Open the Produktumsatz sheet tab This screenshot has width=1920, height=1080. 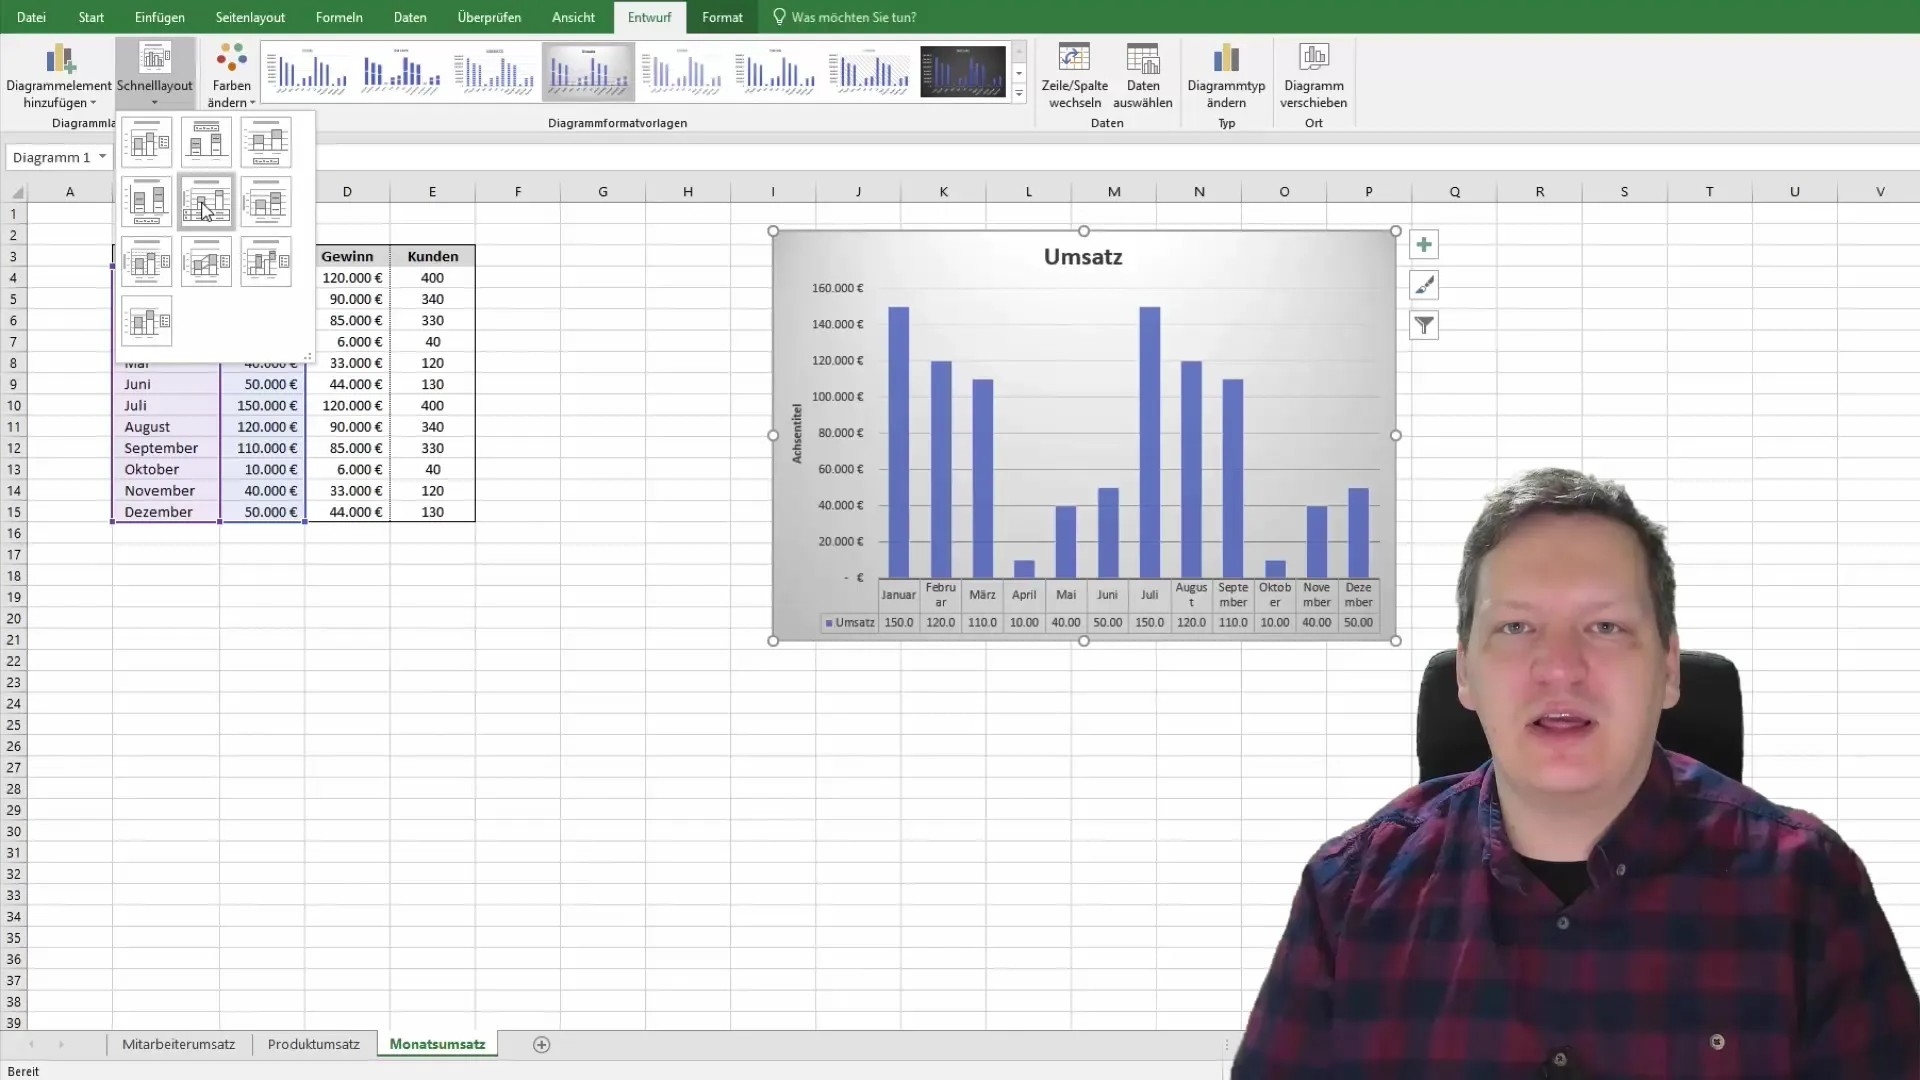point(313,1044)
